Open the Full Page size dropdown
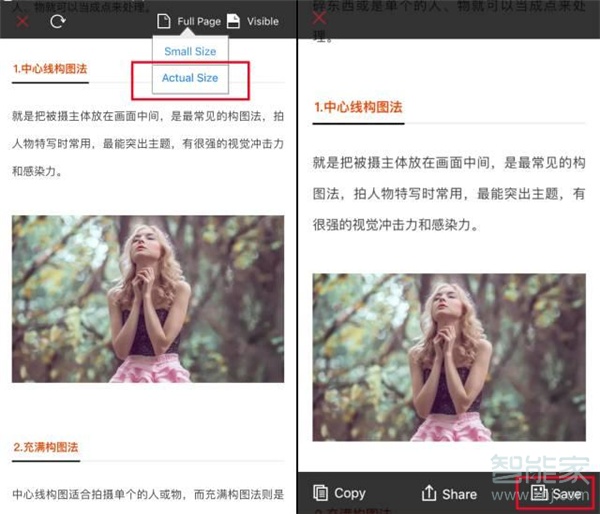 coord(199,21)
